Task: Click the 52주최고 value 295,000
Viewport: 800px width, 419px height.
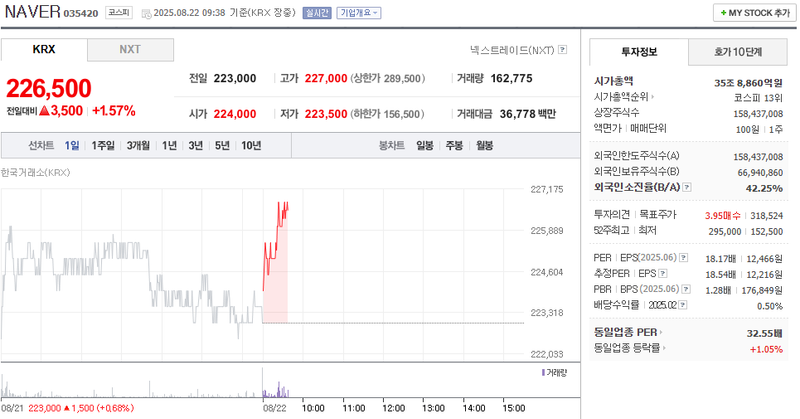Action: click(724, 232)
